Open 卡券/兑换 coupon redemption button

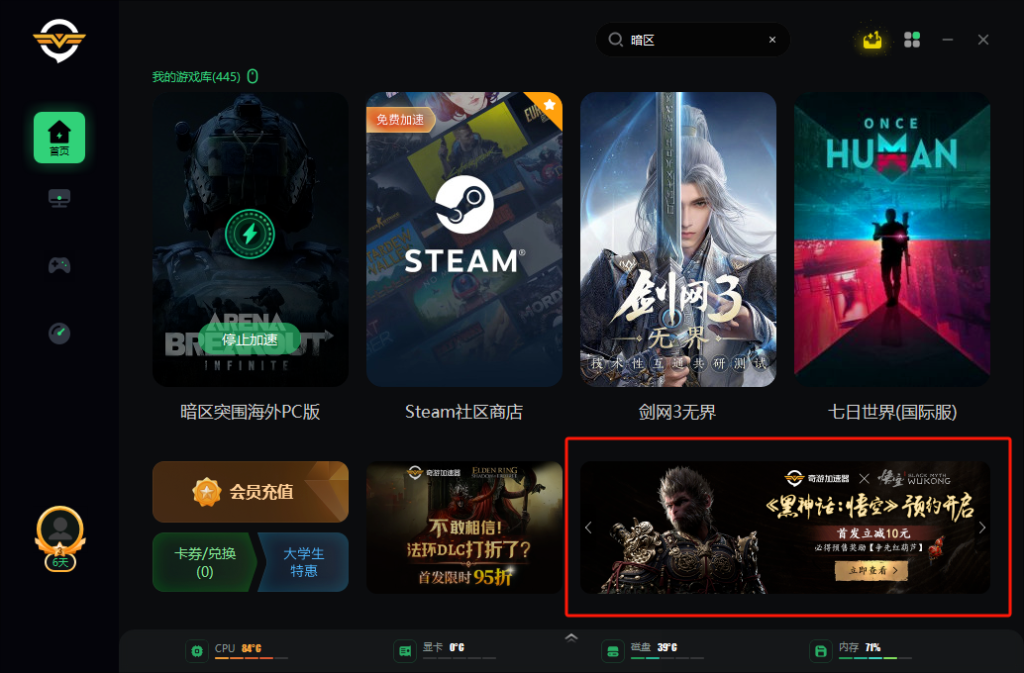(205, 562)
